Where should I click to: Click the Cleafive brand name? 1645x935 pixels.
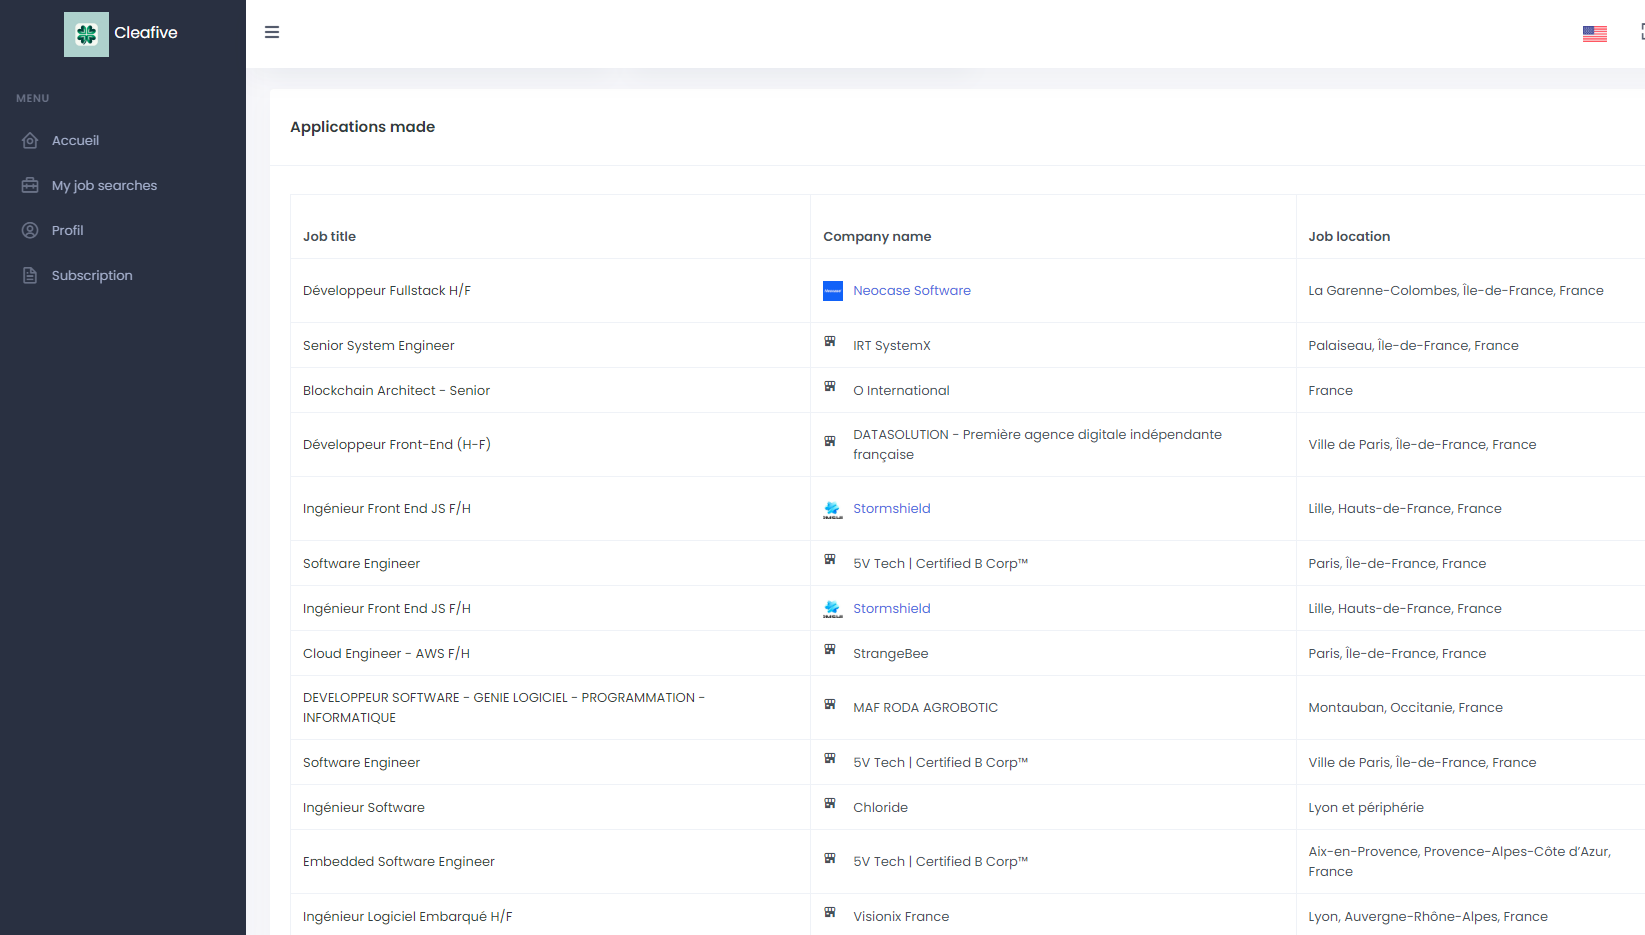pyautogui.click(x=146, y=33)
